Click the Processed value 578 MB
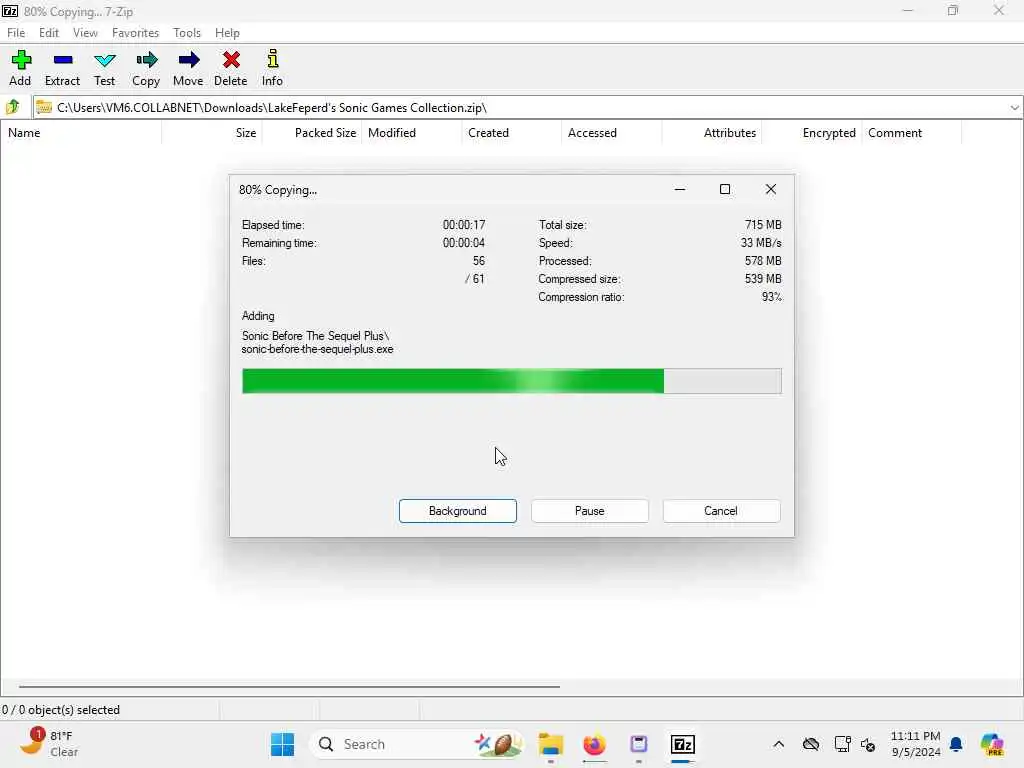 point(763,261)
